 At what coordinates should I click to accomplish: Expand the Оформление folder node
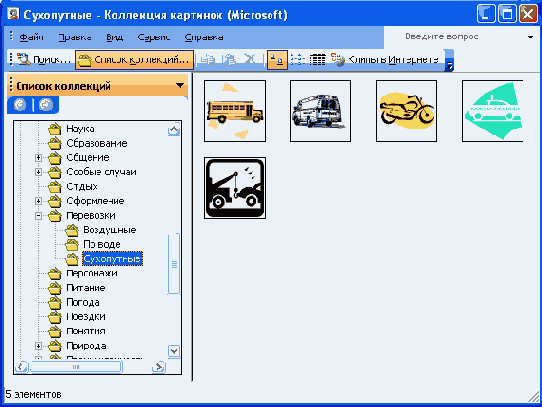38,201
